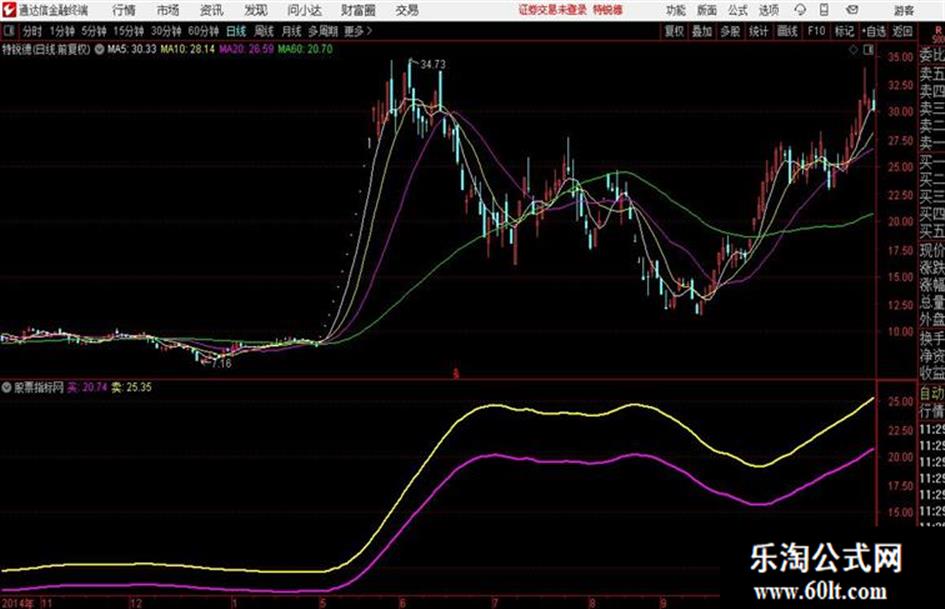Expand the 更多 periods list

click(358, 31)
